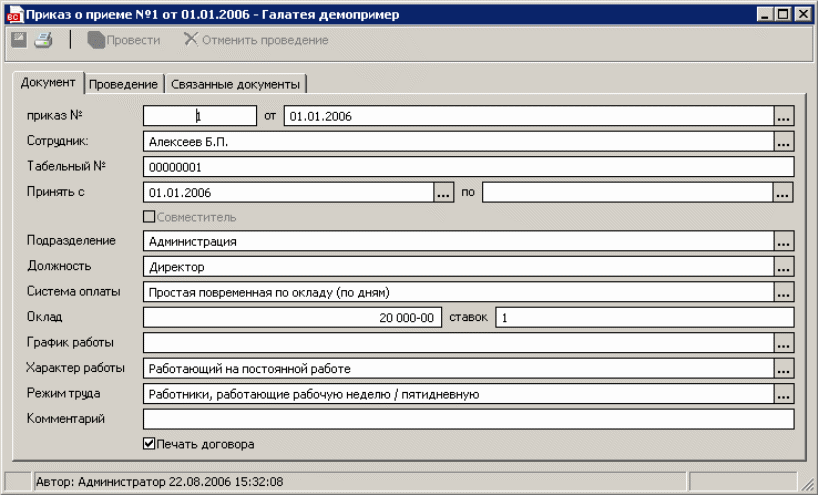Minimize the Приказ о приеме window
The height and width of the screenshot is (495, 818).
[x=765, y=15]
